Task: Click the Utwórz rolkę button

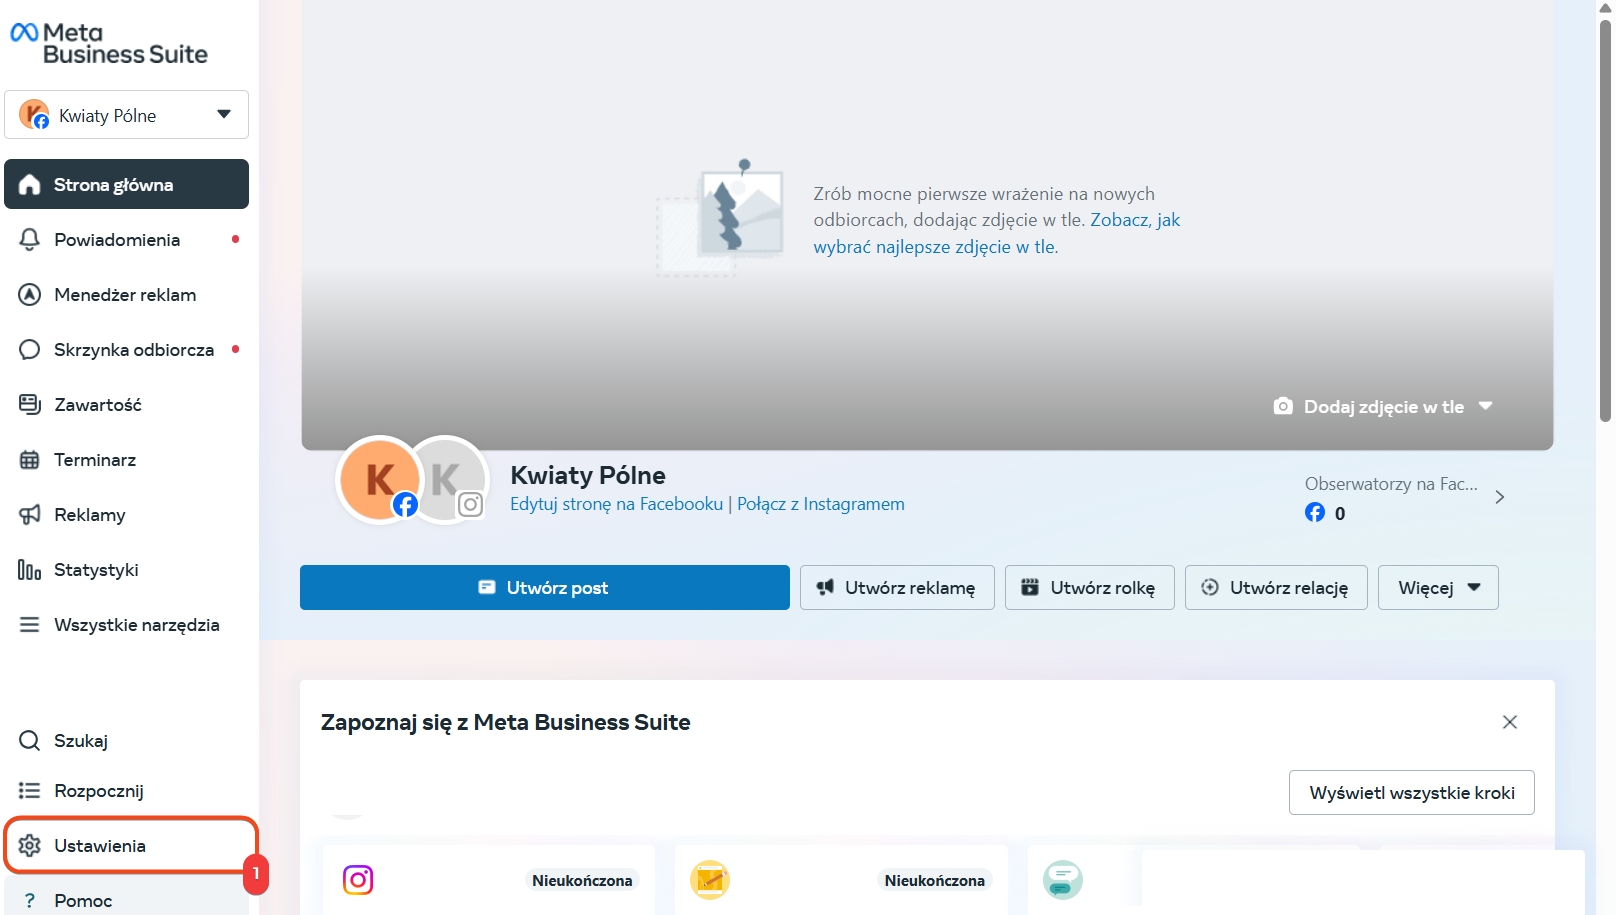Action: 1090,587
